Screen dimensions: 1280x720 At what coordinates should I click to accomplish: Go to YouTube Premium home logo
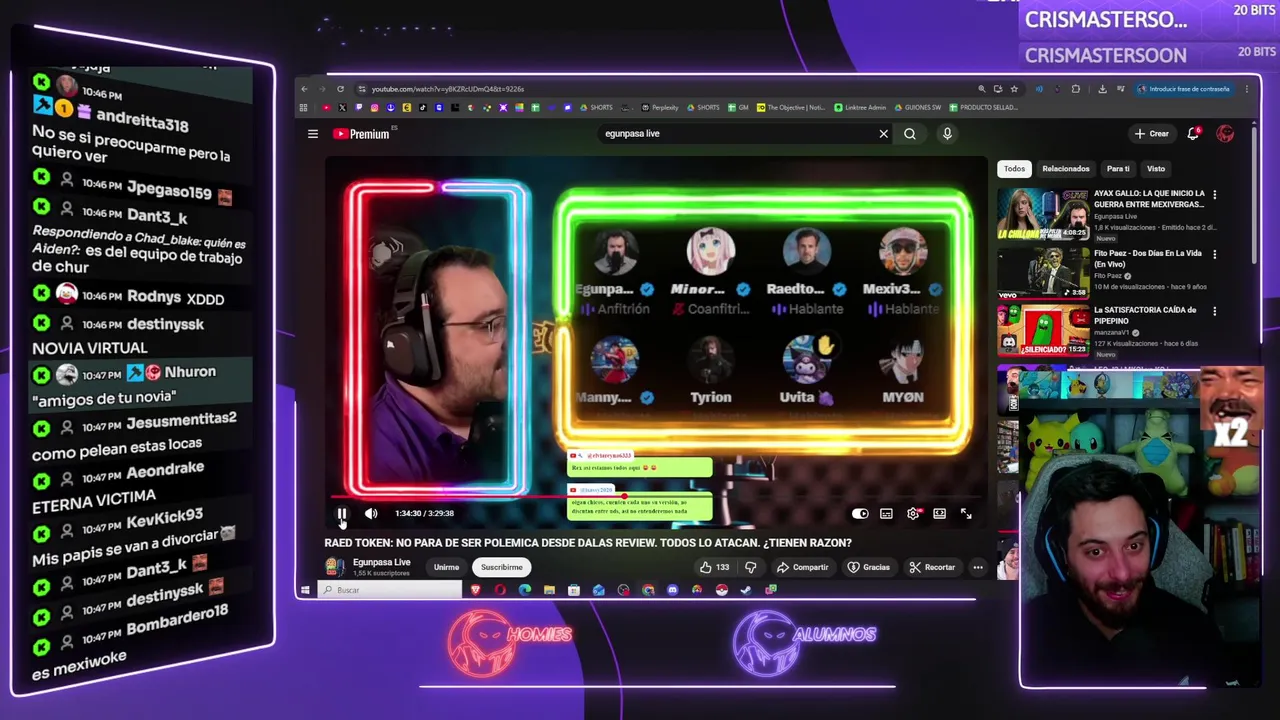[x=362, y=134]
